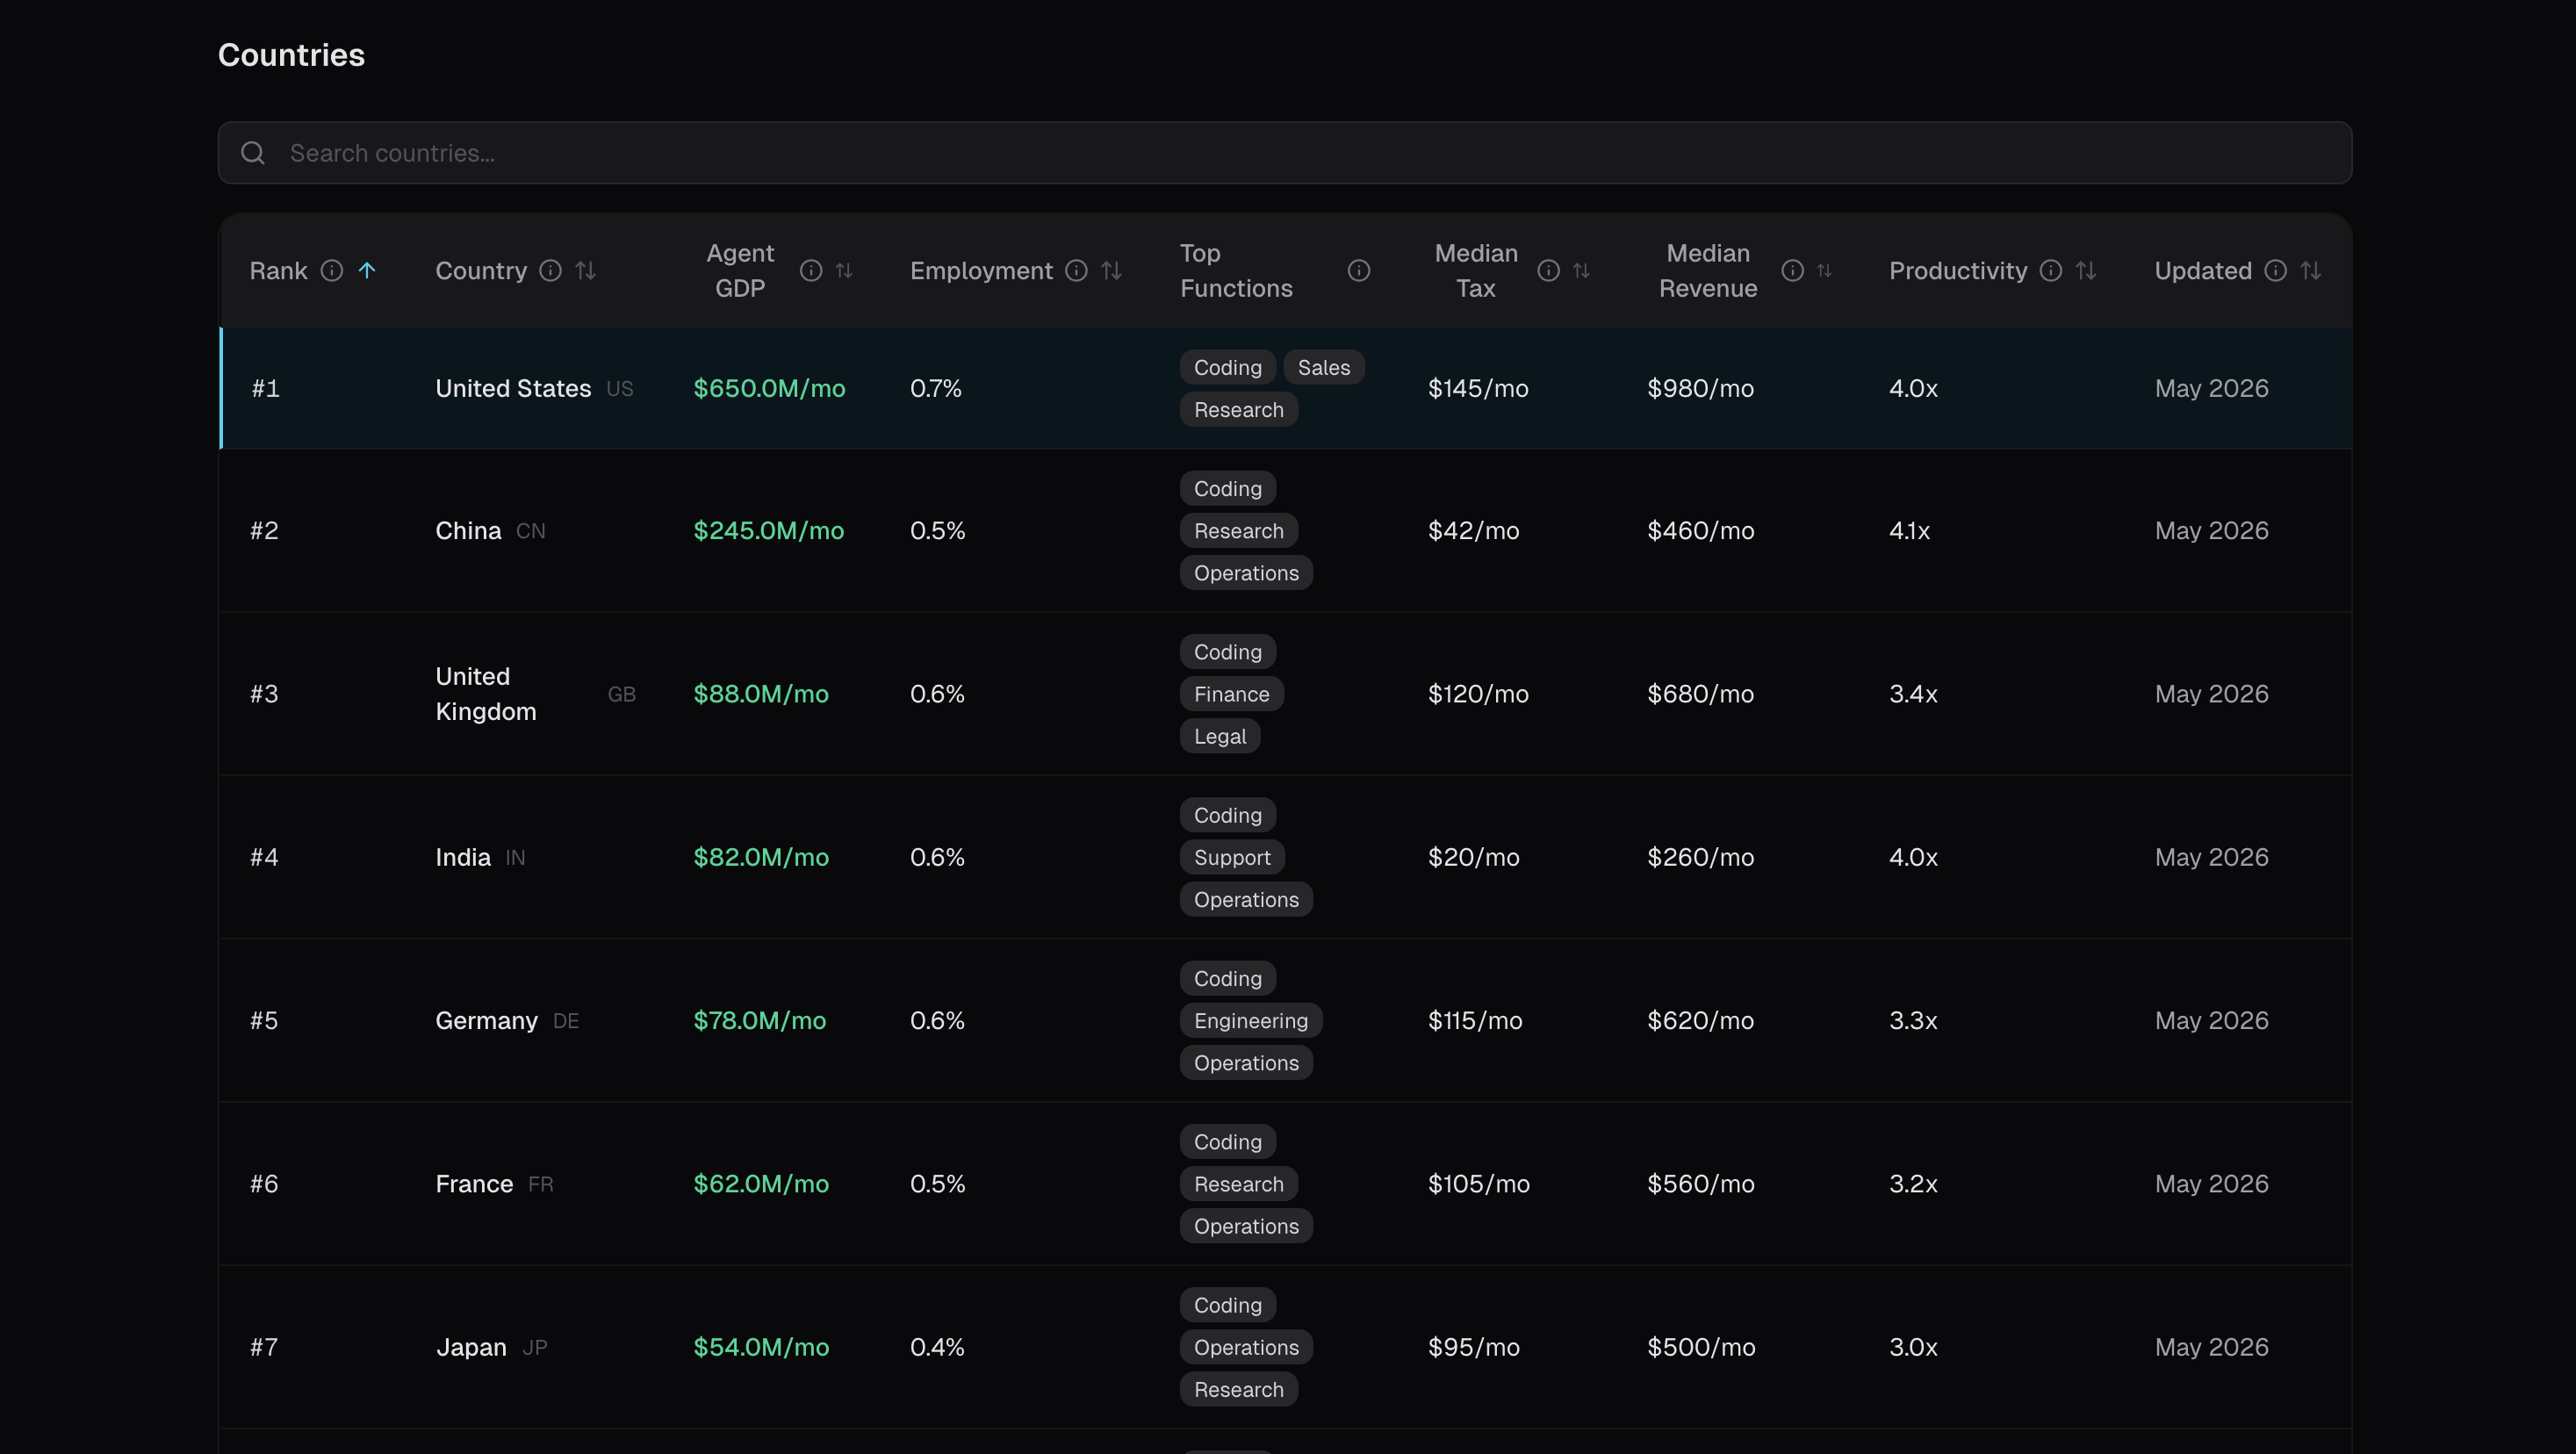Click the Engineering tag in Germany row
The height and width of the screenshot is (1454, 2576).
pyautogui.click(x=1251, y=1020)
